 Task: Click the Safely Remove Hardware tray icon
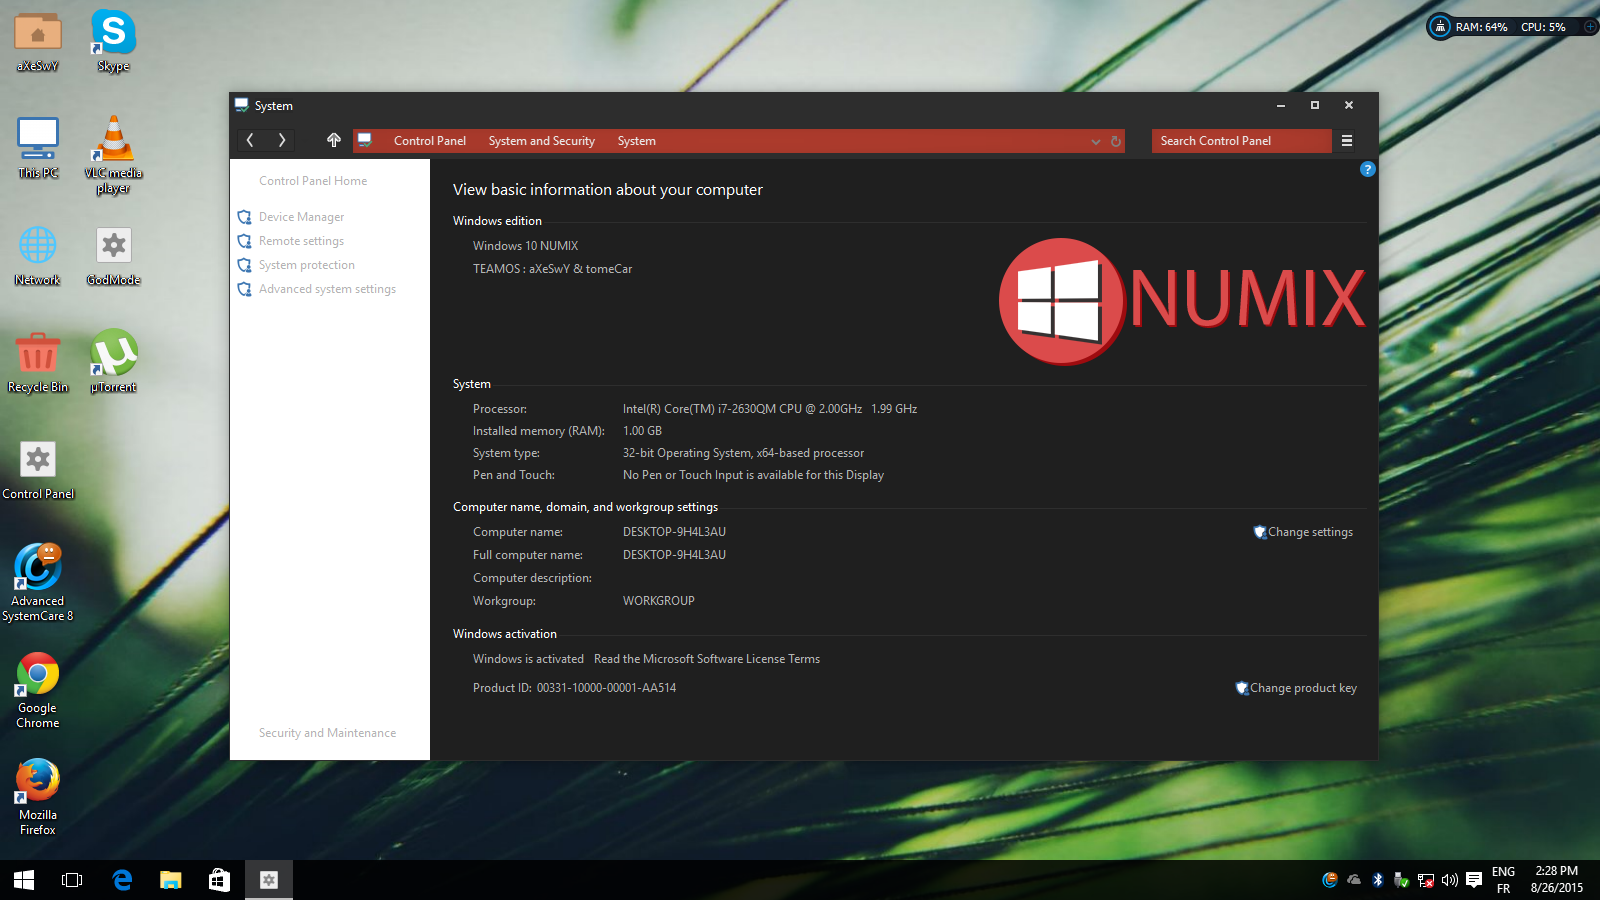1402,880
